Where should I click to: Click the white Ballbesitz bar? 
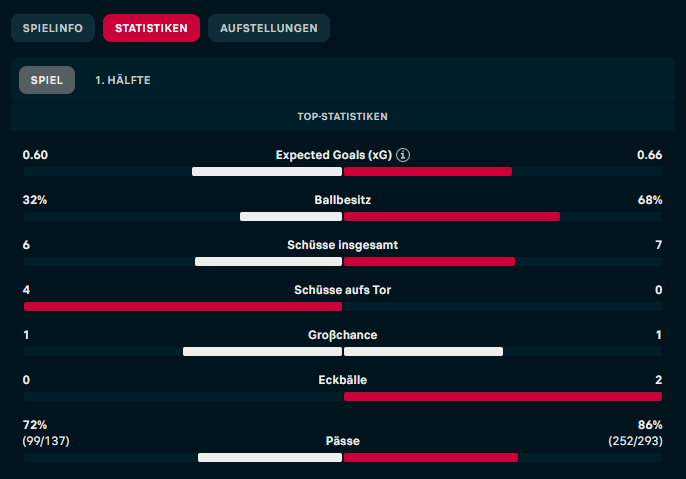coord(291,216)
